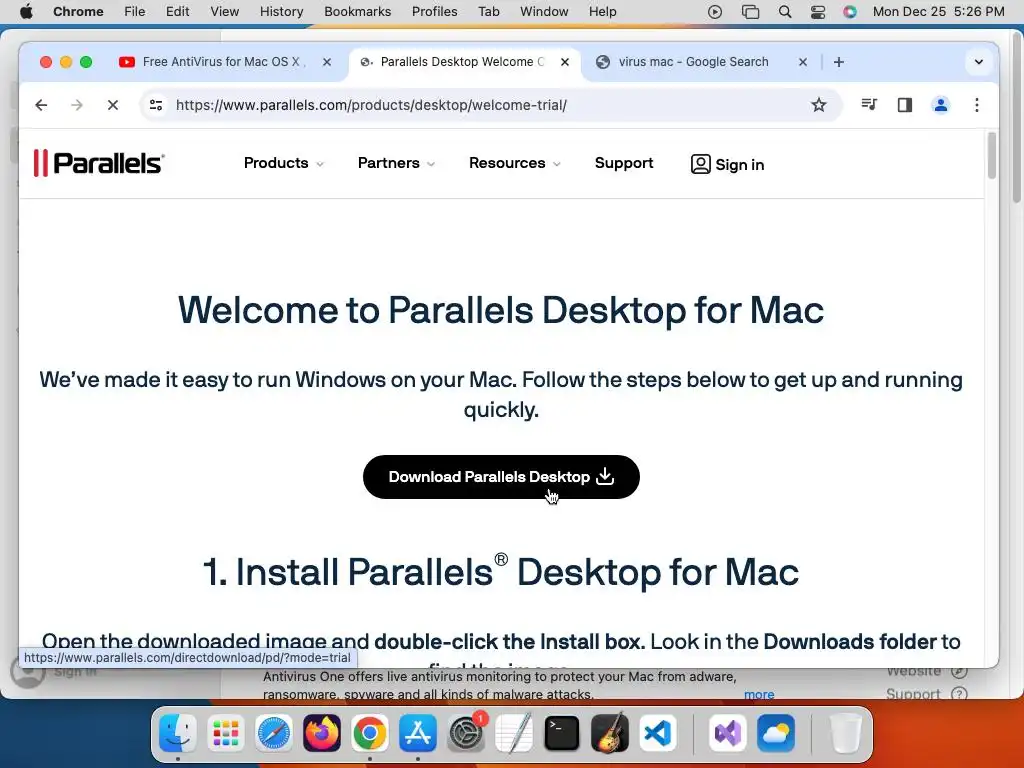Image resolution: width=1024 pixels, height=768 pixels.
Task: Click the Parallels logo
Action: click(x=99, y=163)
